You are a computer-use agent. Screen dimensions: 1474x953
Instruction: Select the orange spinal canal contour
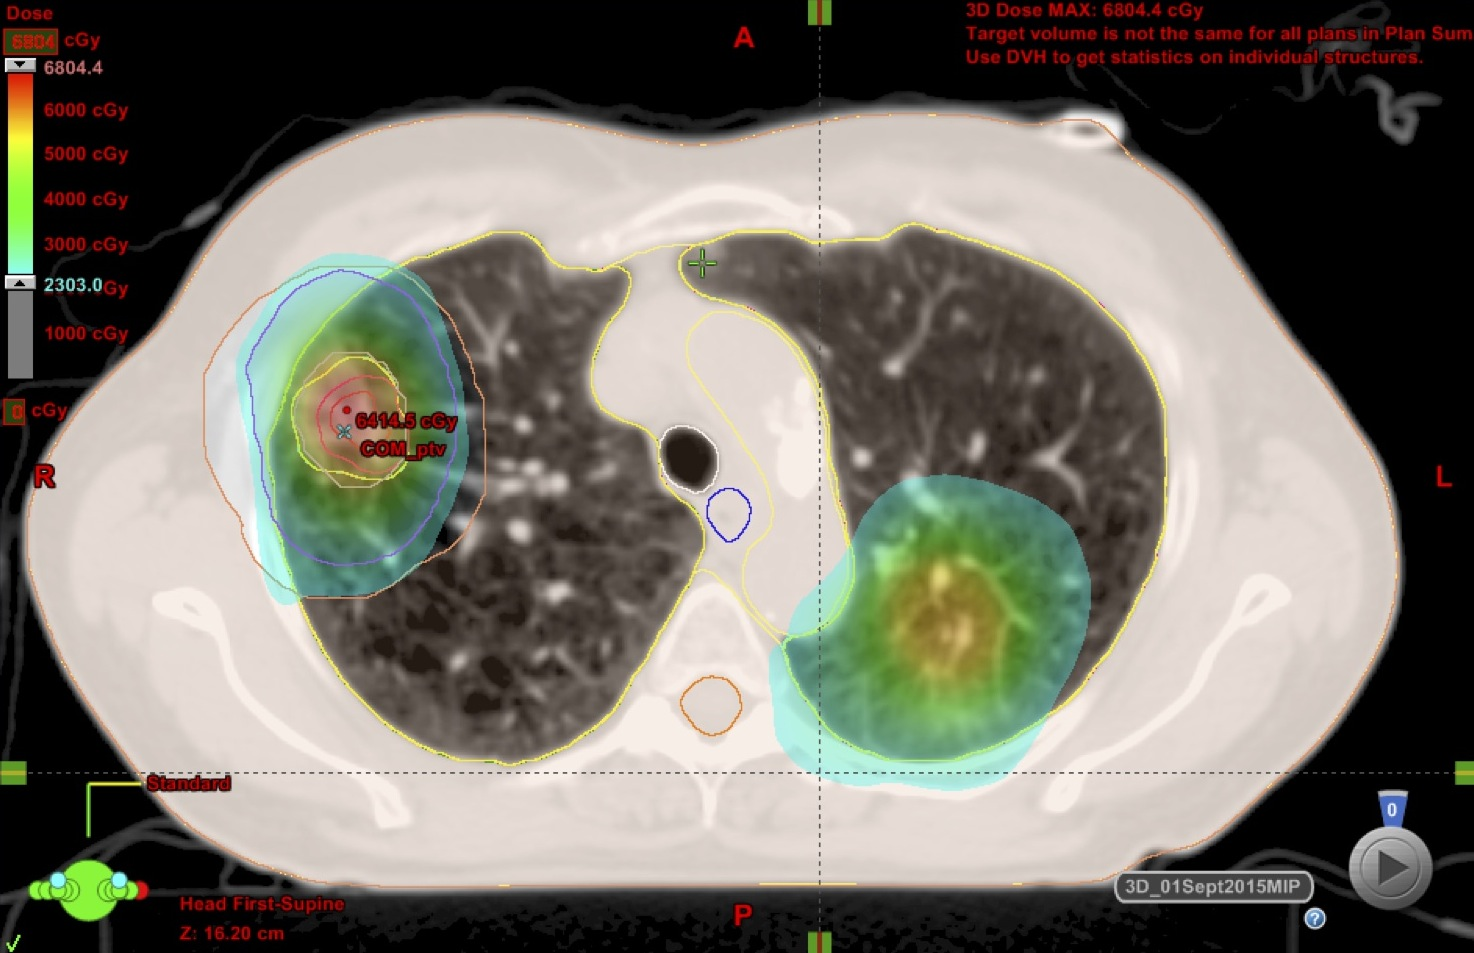click(x=711, y=705)
